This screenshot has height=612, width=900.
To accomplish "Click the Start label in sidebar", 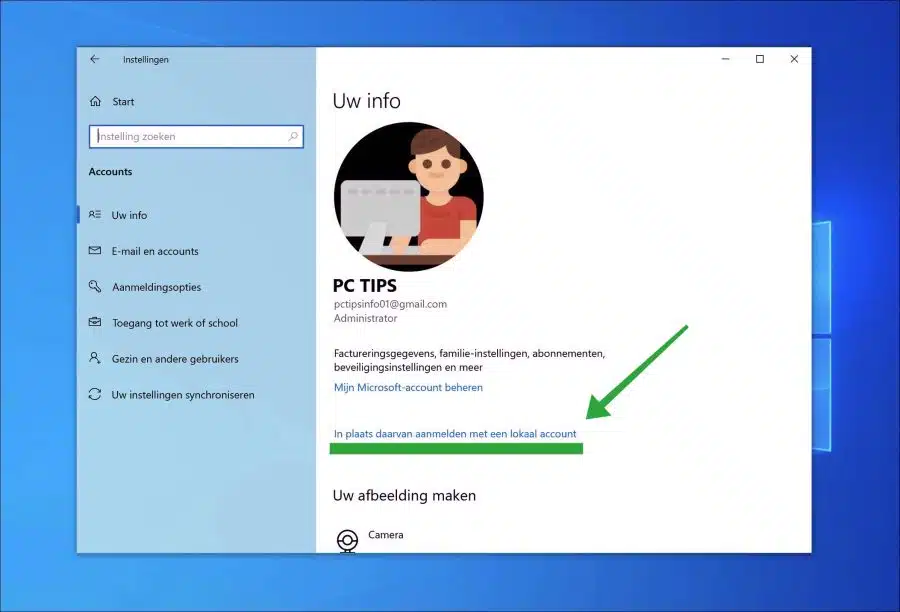I will [123, 102].
